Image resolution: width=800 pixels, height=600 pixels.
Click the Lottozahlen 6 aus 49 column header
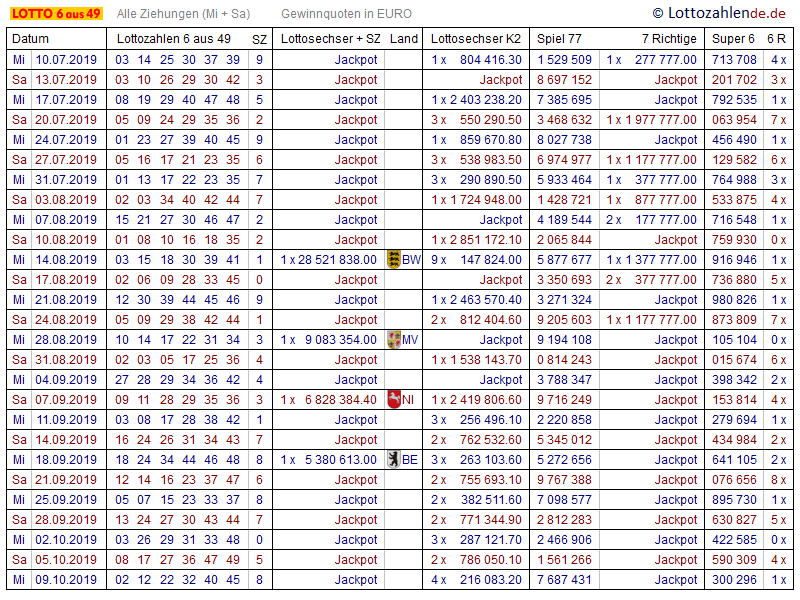tap(173, 39)
